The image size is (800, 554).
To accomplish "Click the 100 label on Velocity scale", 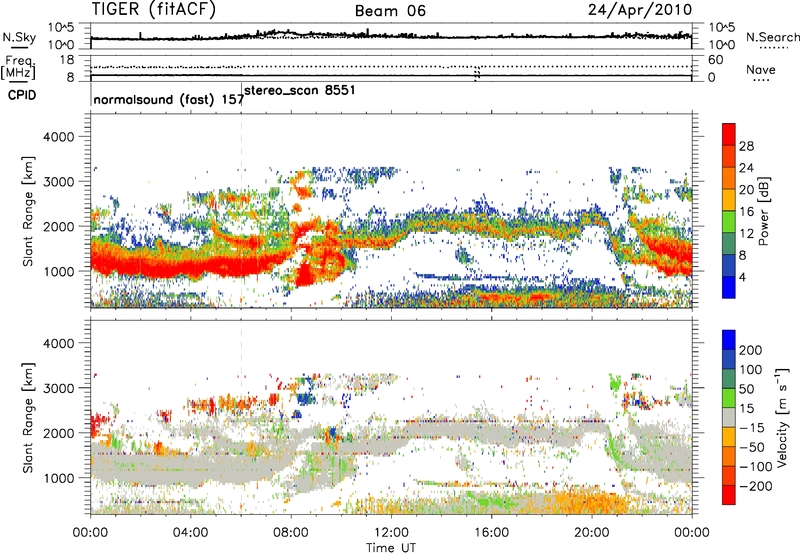I will tap(751, 370).
